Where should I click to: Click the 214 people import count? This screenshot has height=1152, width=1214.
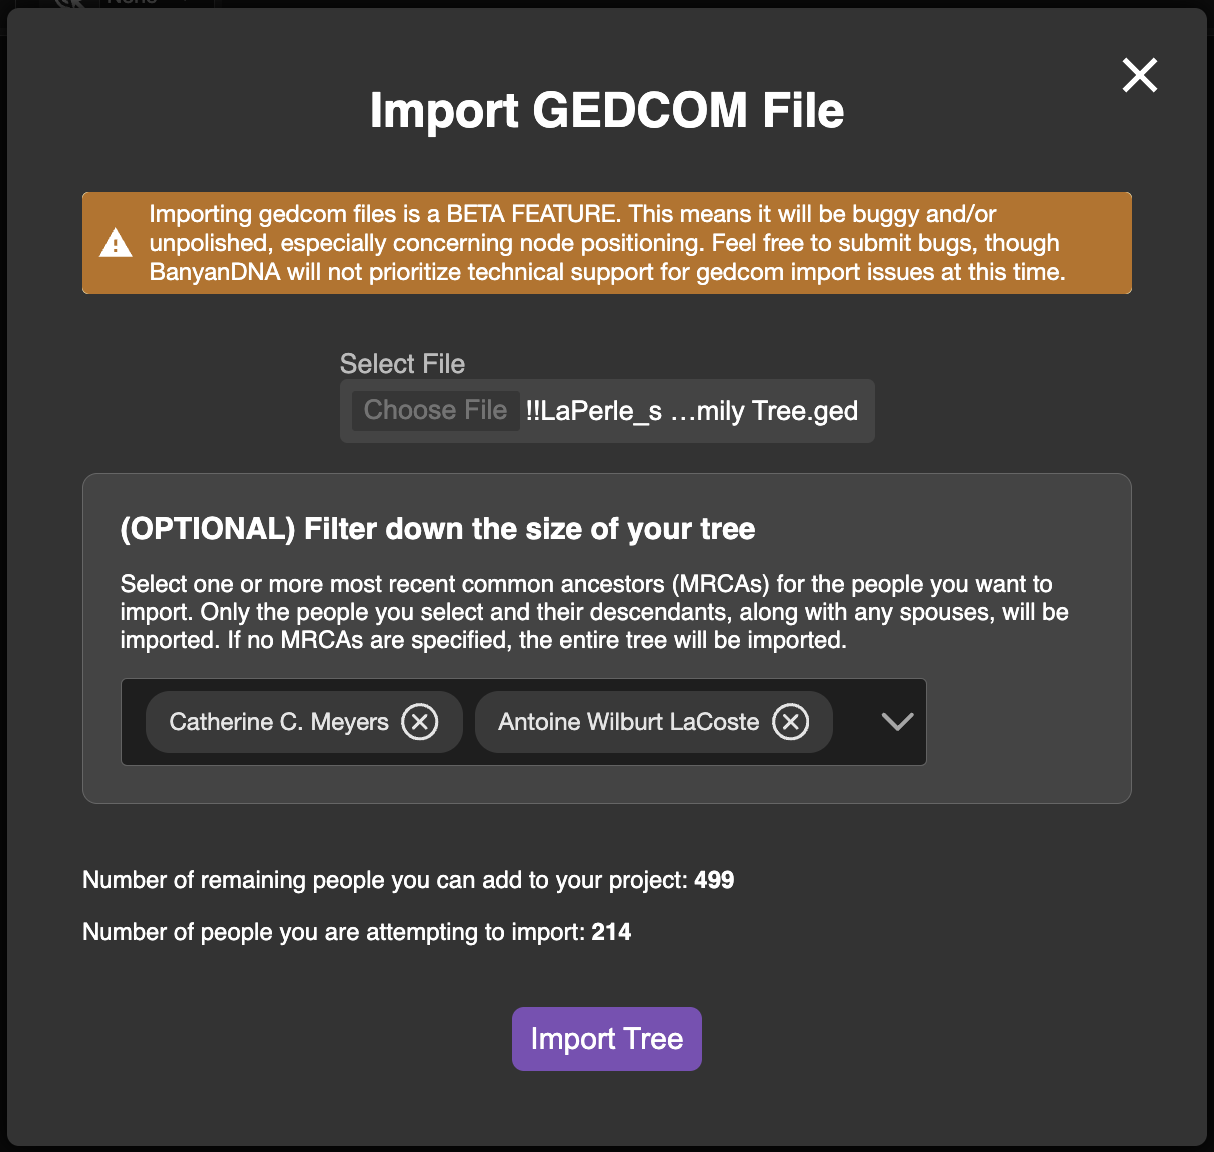coord(611,932)
